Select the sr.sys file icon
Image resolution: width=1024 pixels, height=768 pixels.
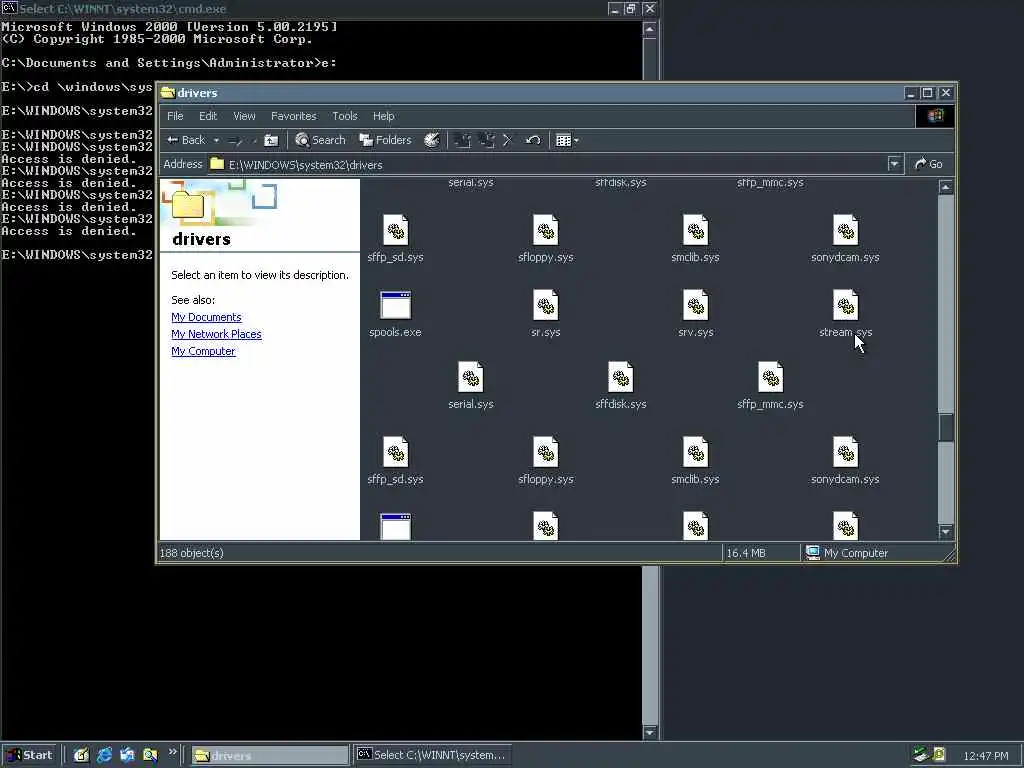[545, 305]
